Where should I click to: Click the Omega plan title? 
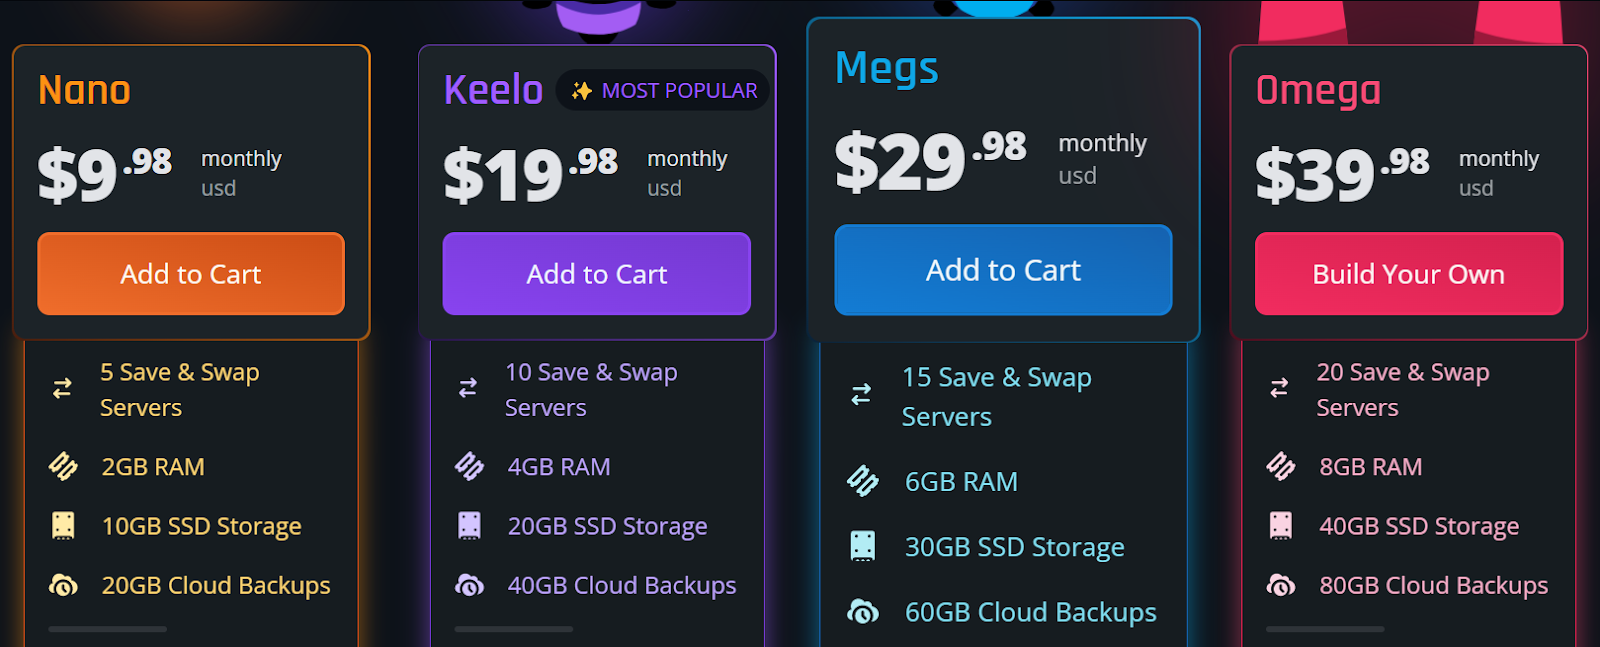[1318, 90]
